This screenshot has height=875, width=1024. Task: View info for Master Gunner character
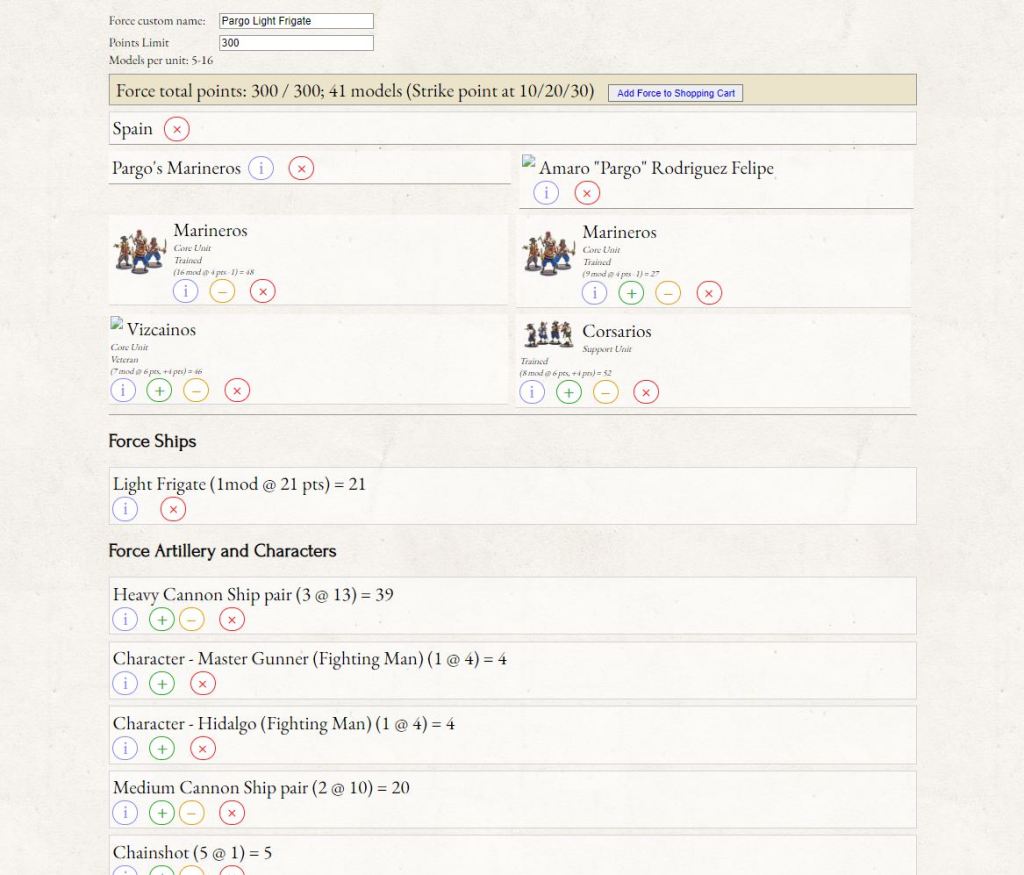[125, 683]
